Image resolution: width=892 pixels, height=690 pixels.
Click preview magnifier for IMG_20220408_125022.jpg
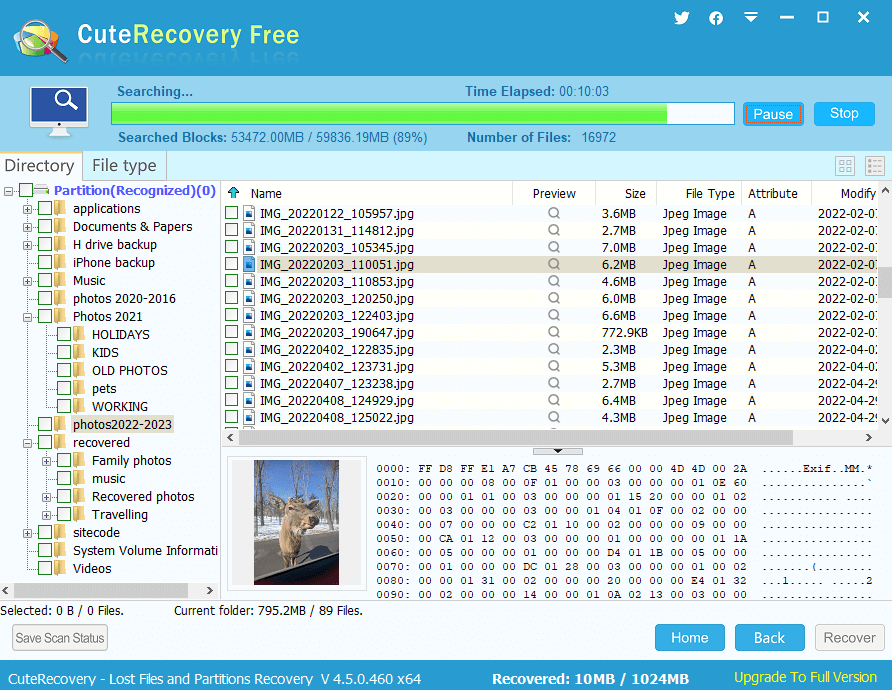pos(554,418)
